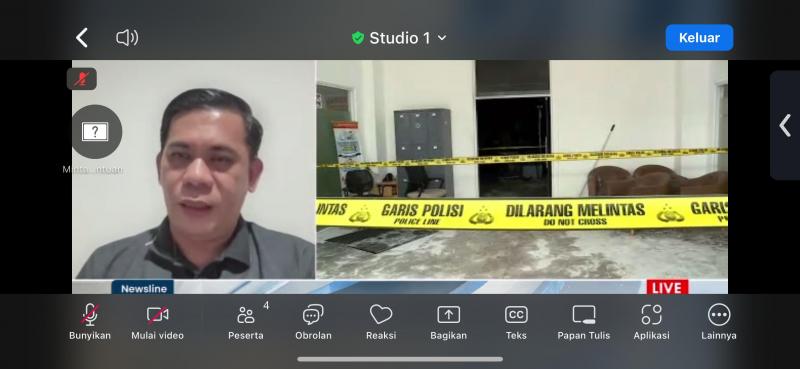Click the green security shield icon
This screenshot has height=369, width=800.
[358, 38]
